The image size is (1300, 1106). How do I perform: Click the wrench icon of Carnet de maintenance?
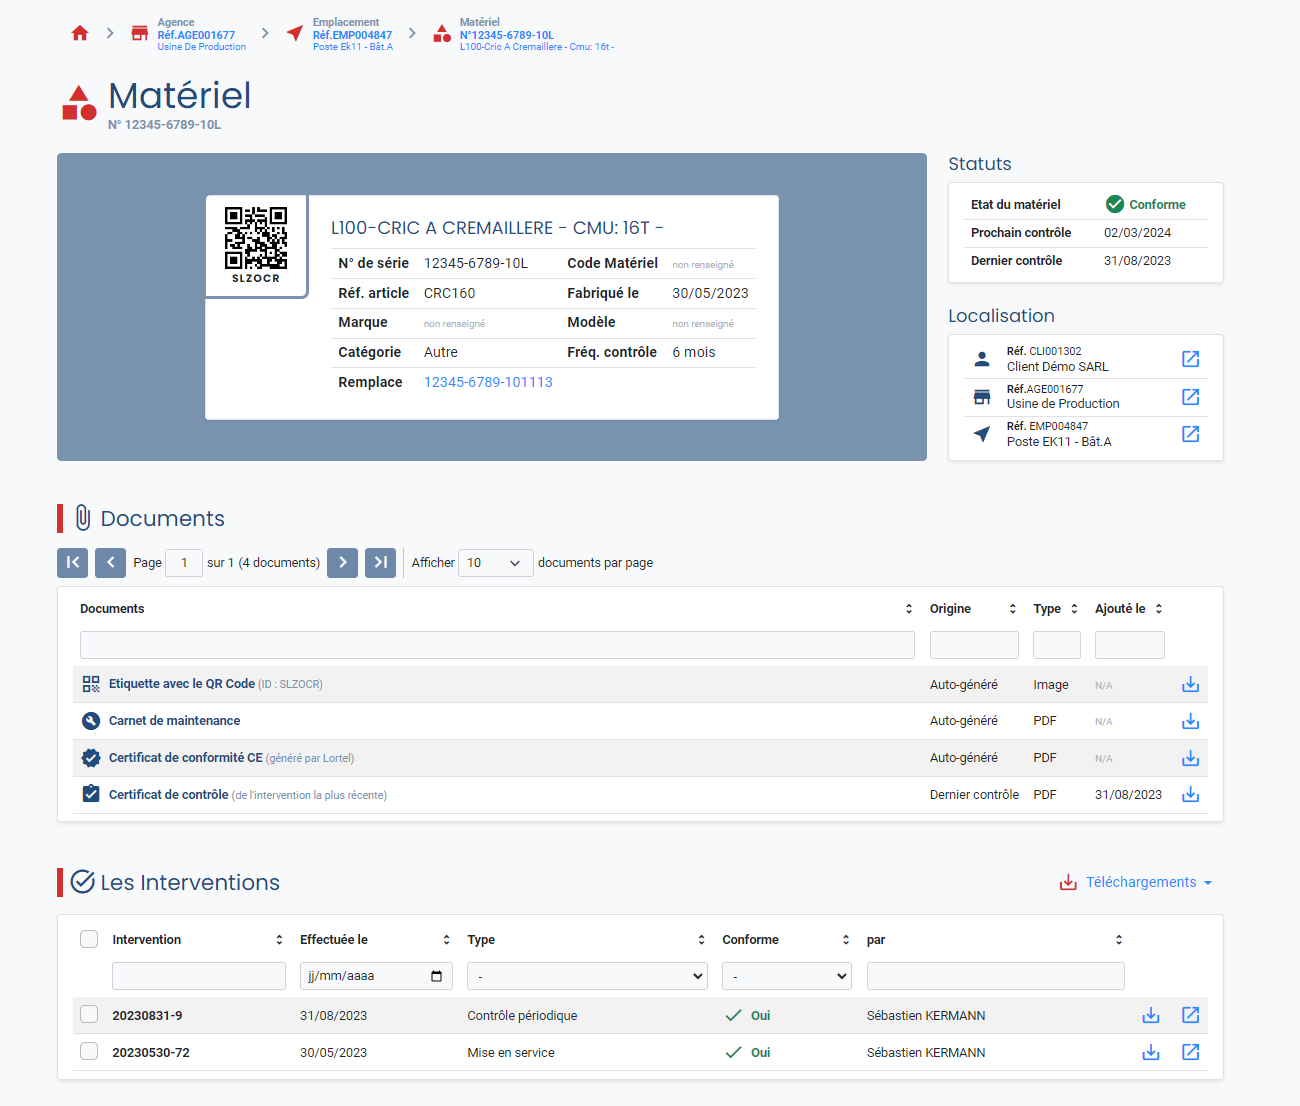tap(91, 721)
